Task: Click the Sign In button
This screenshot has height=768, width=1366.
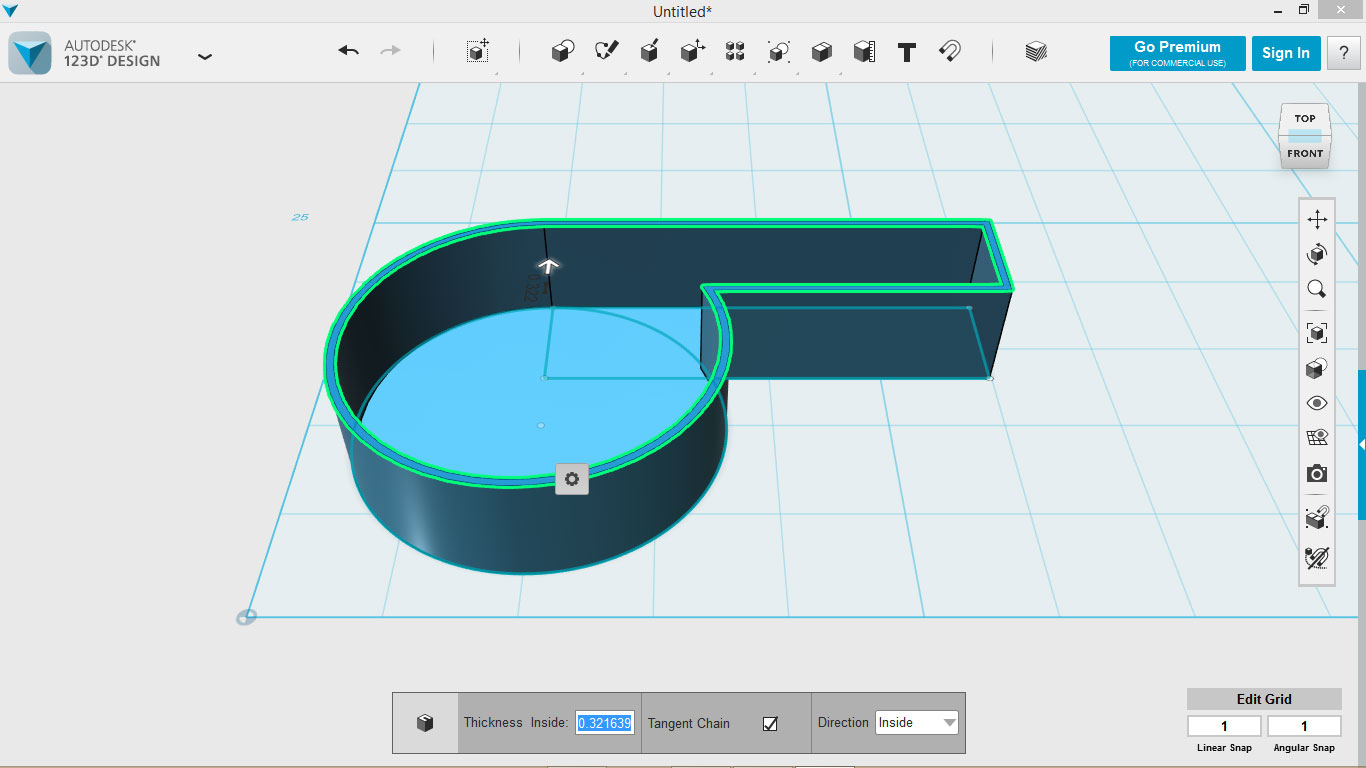Action: [1285, 53]
